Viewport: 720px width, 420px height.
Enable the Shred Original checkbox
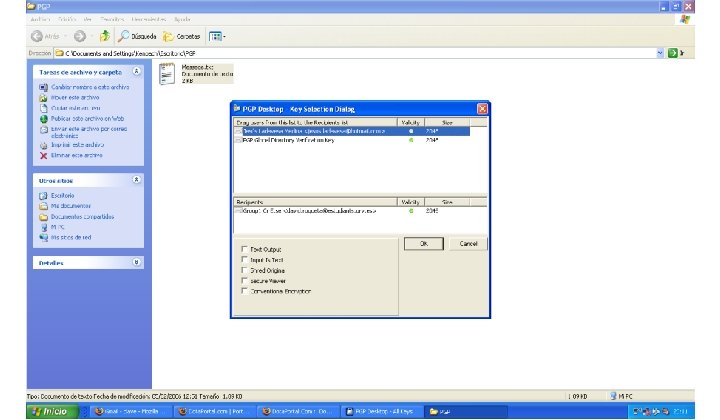click(x=244, y=270)
